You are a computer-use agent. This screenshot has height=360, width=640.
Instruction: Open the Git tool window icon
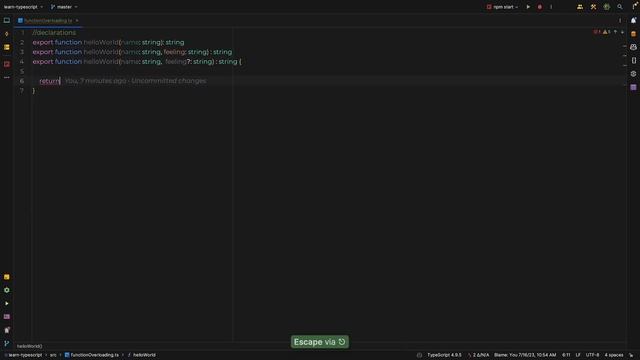click(7, 343)
